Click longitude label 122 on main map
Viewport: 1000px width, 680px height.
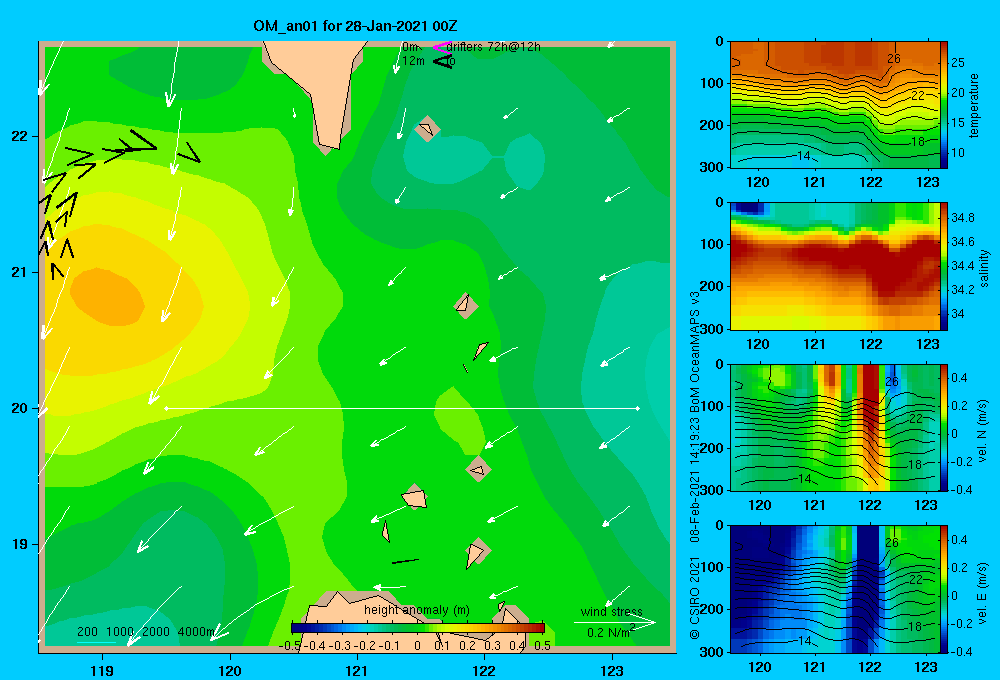coord(484,670)
